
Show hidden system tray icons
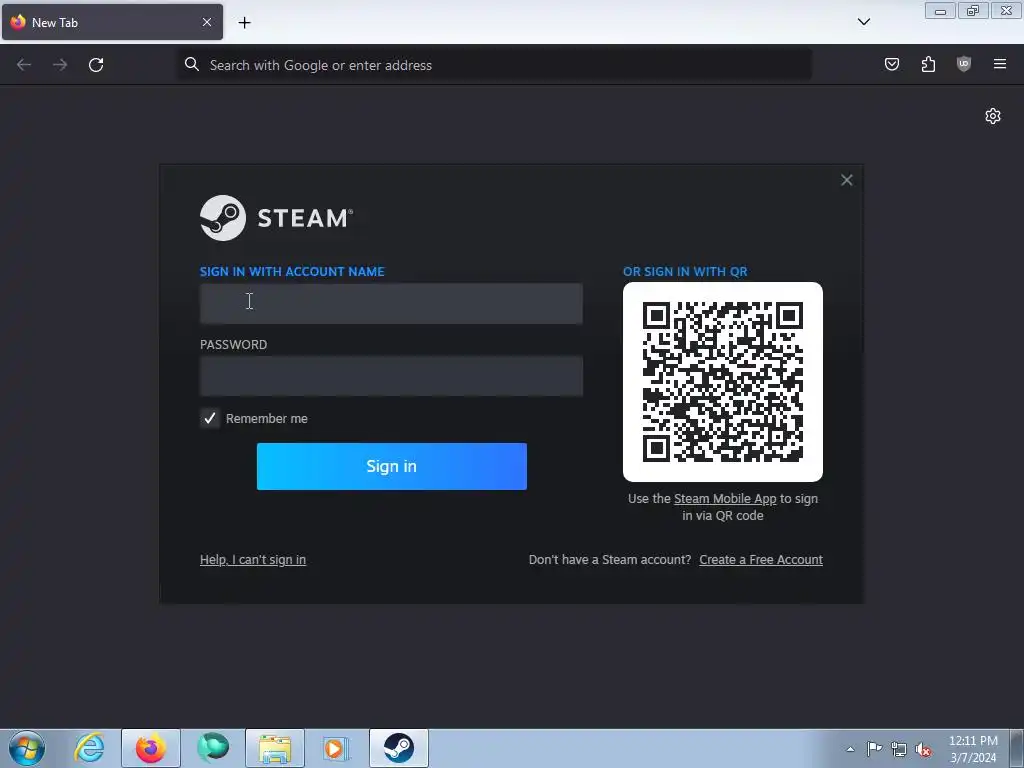(x=850, y=749)
